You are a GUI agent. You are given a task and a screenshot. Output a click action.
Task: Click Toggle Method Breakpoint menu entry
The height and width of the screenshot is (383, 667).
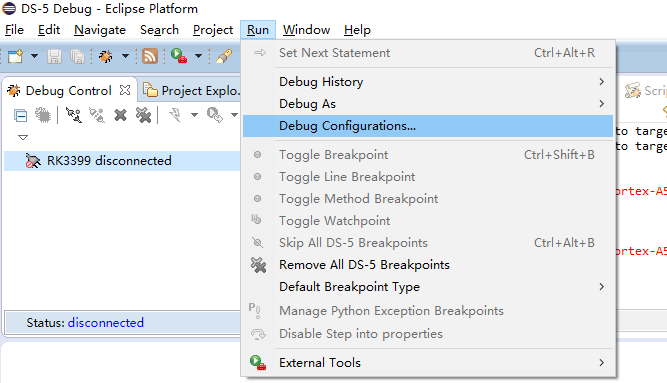[x=428, y=199]
